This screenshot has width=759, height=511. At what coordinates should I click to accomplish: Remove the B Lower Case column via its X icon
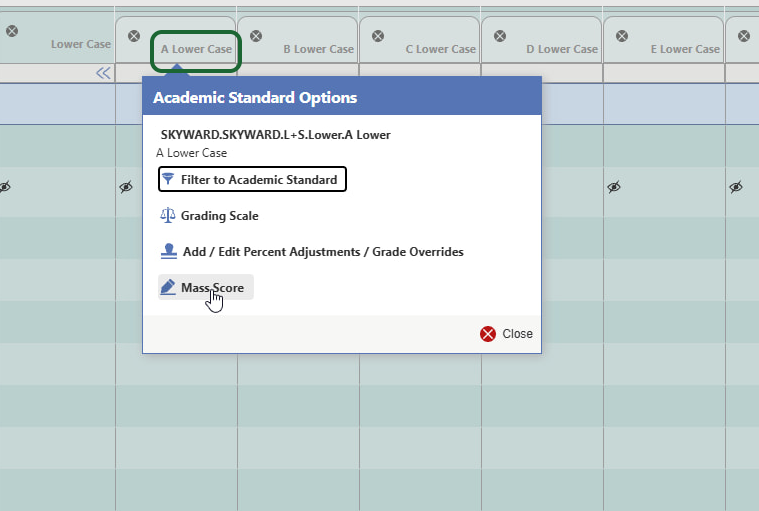(x=256, y=36)
